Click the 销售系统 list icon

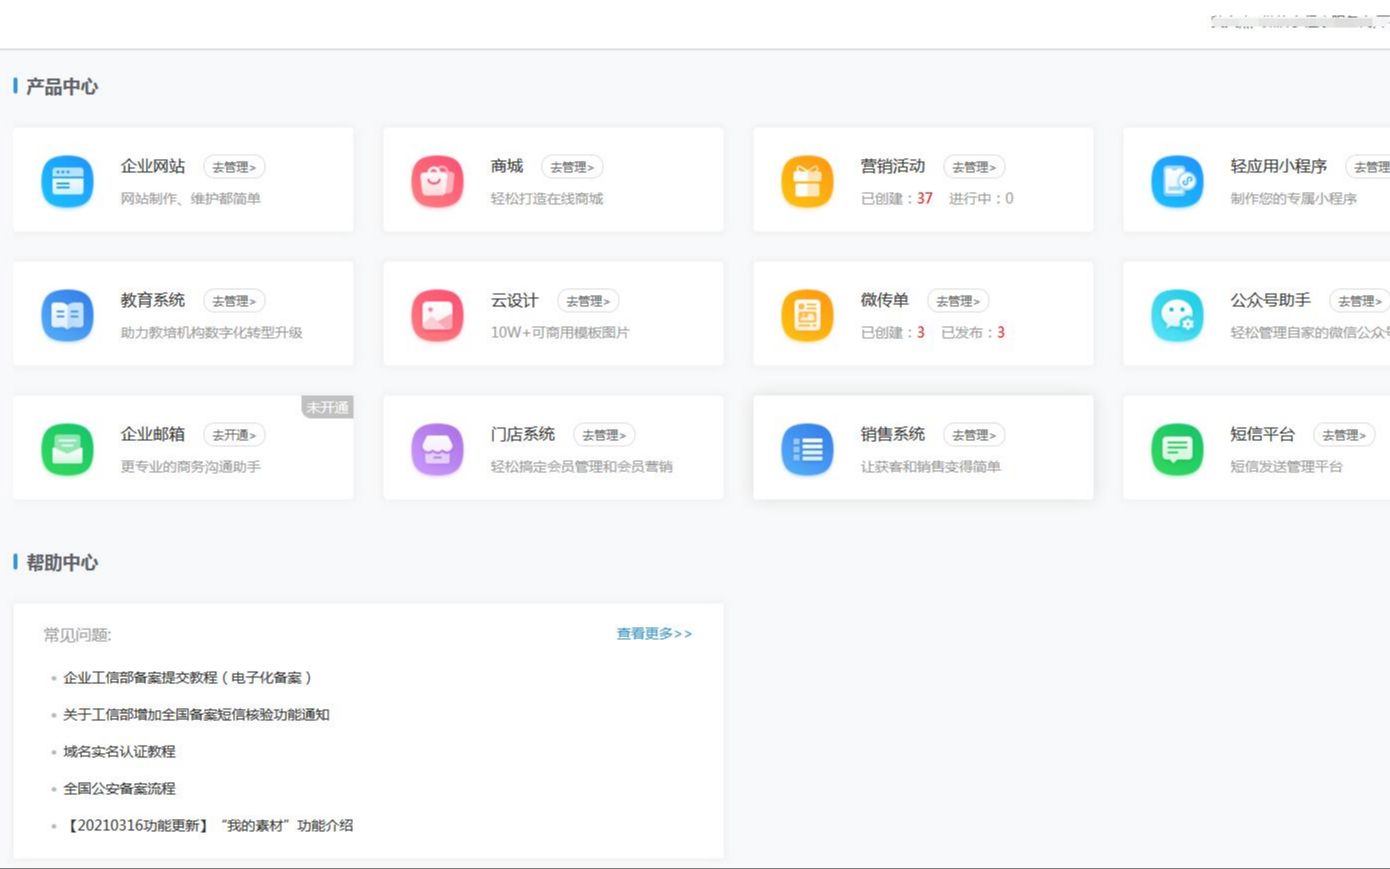click(807, 449)
